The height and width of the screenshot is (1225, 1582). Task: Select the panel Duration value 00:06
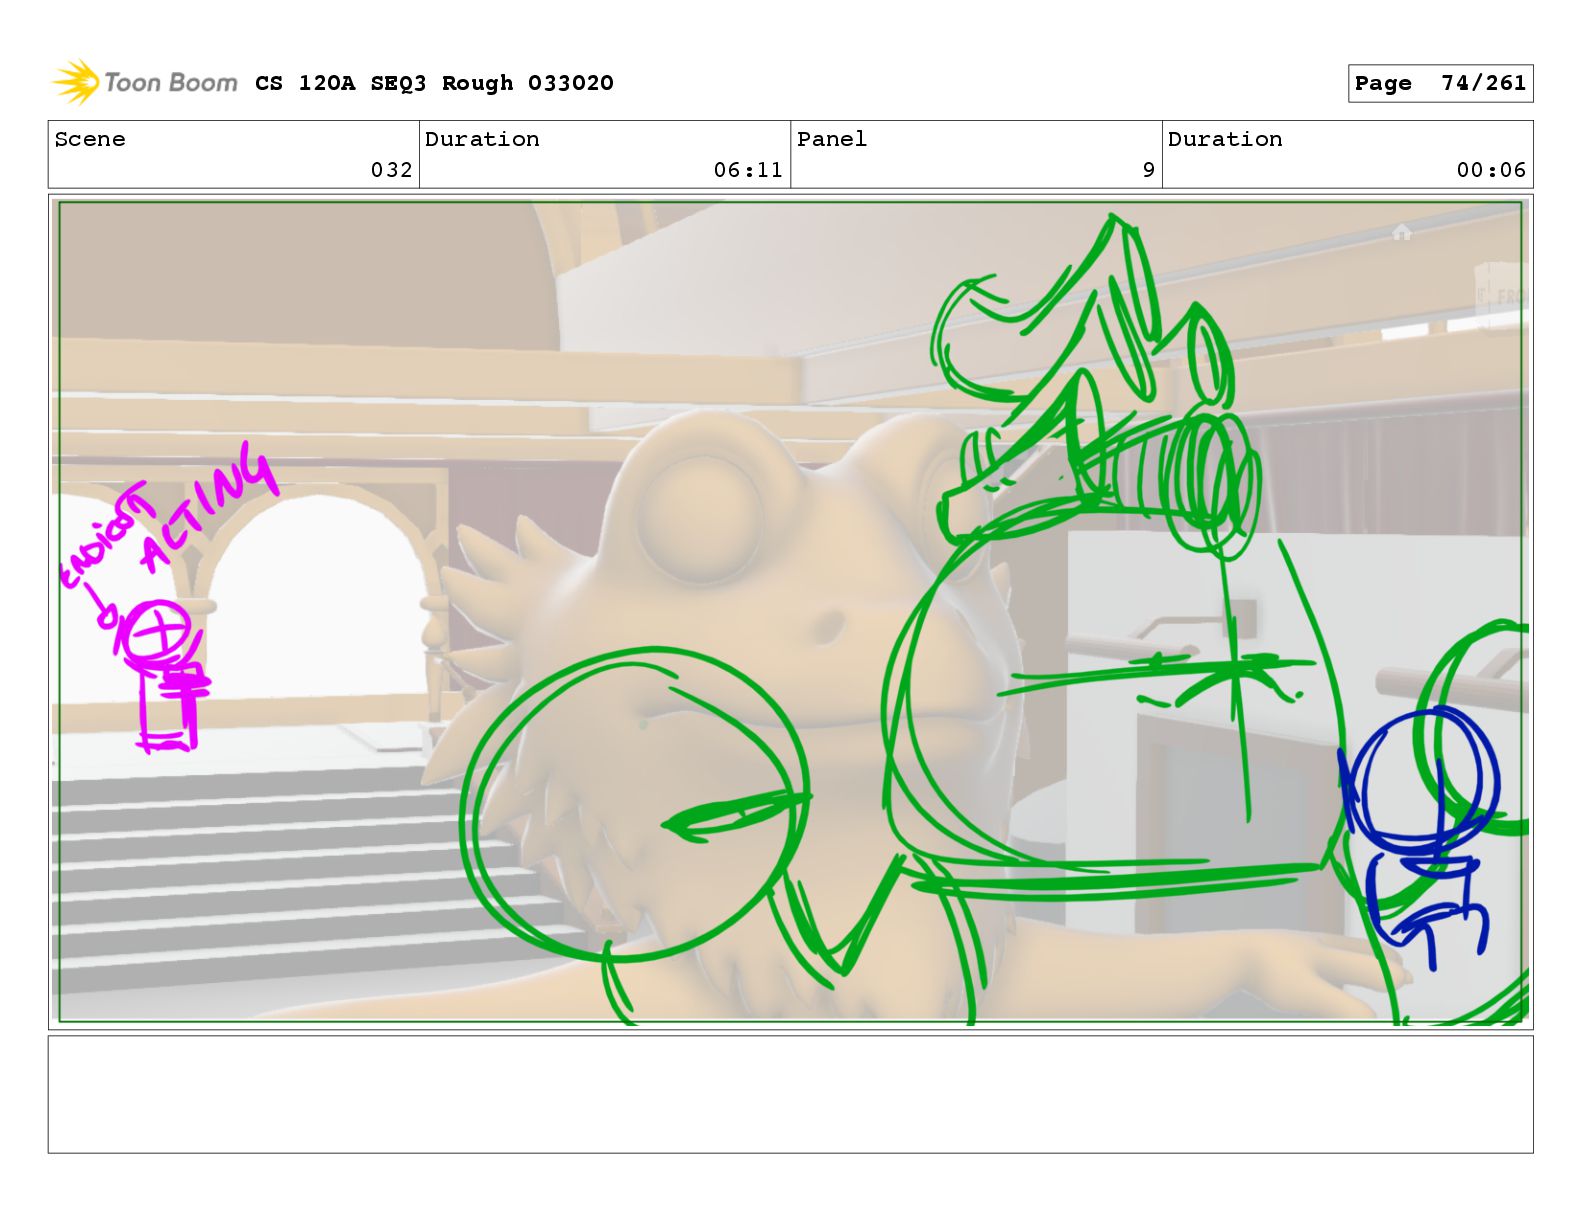[x=1491, y=170]
